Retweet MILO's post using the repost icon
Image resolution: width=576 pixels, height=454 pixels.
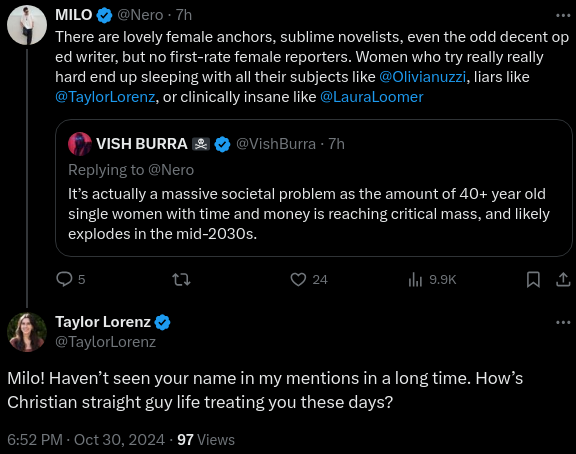point(181,280)
